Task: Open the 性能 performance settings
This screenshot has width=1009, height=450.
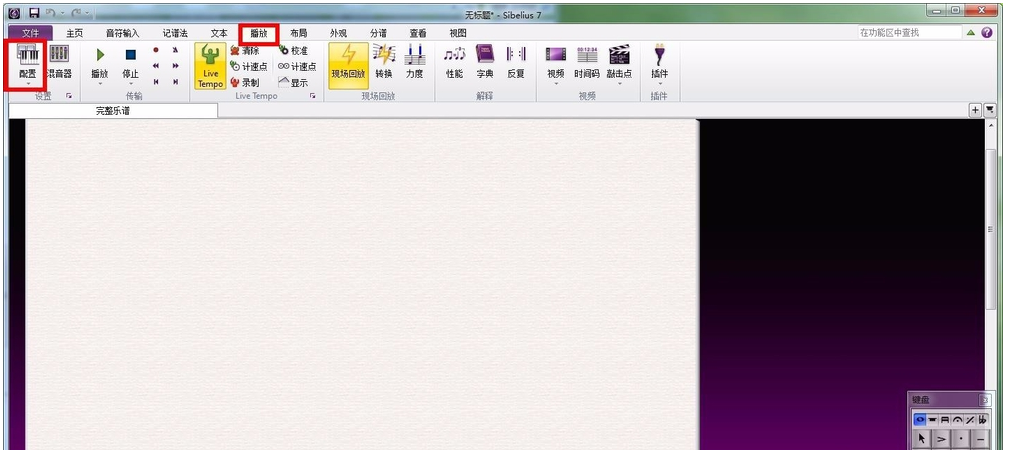Action: [x=454, y=62]
